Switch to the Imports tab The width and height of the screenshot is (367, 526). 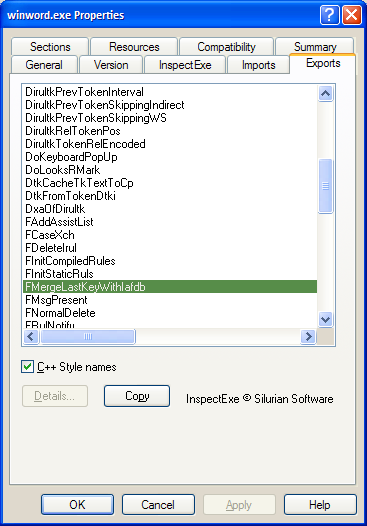(x=258, y=64)
